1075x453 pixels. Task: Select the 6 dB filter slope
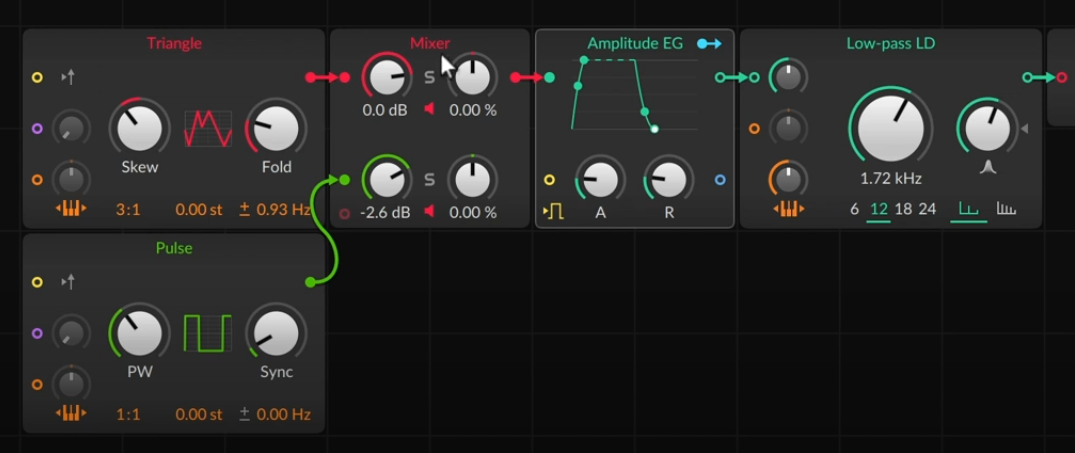(x=854, y=209)
